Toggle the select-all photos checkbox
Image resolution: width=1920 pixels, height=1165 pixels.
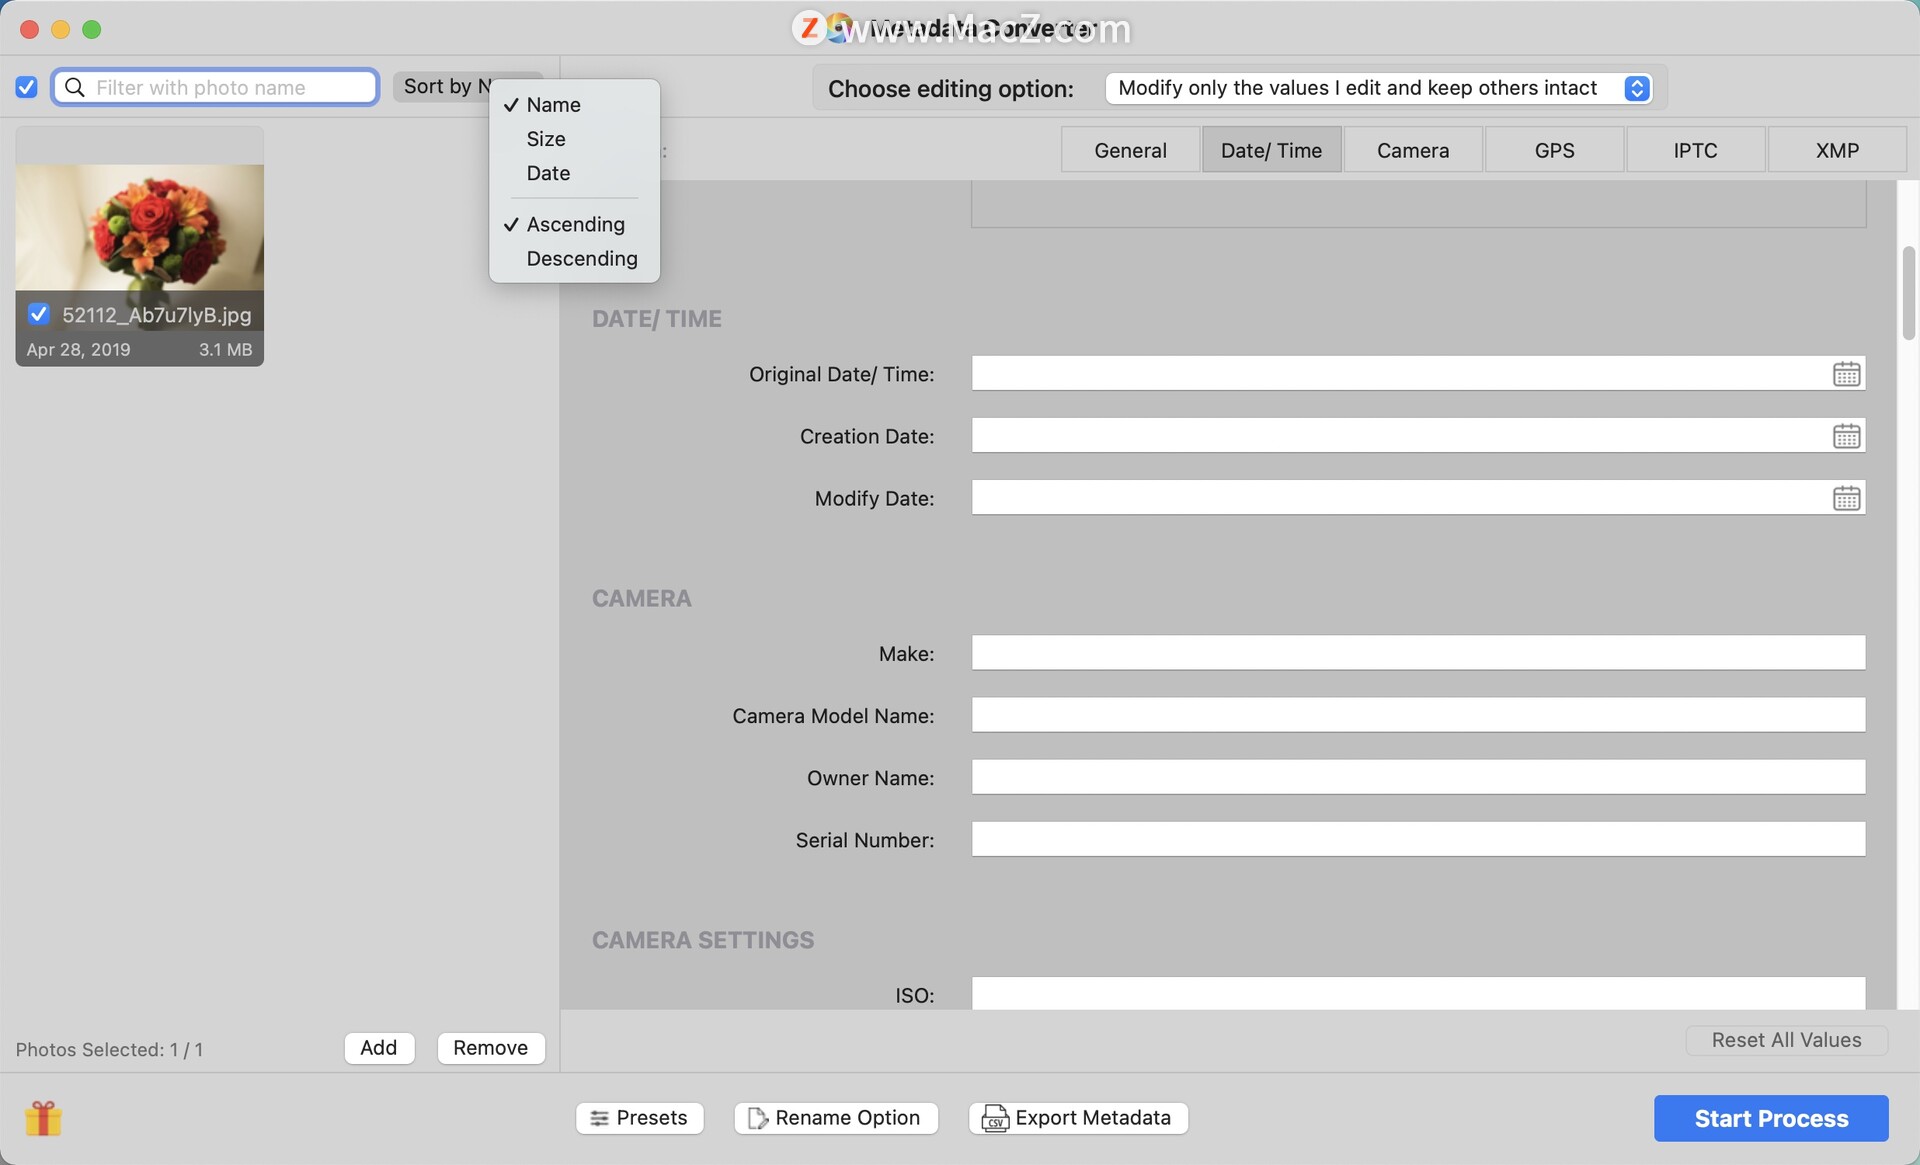(x=27, y=88)
